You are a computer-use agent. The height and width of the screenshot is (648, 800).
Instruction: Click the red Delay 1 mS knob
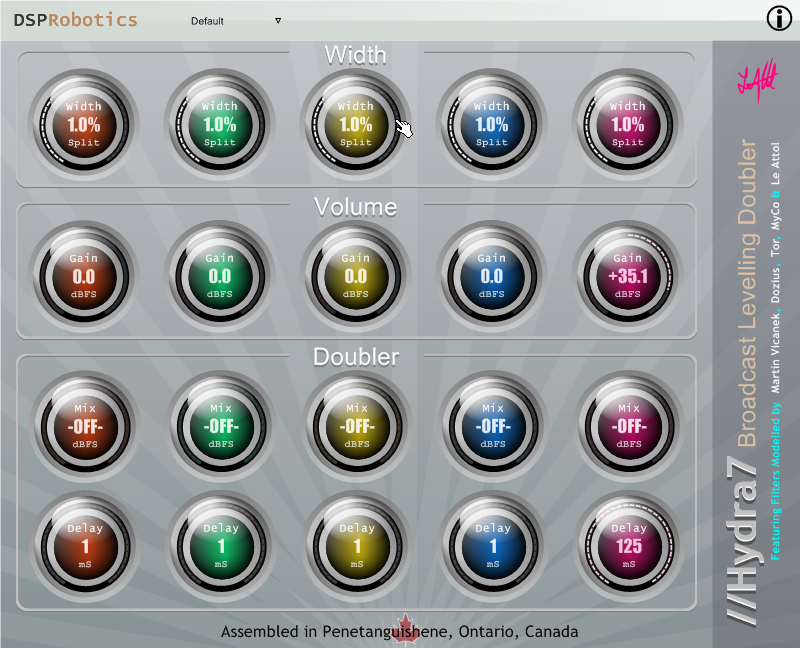85,546
